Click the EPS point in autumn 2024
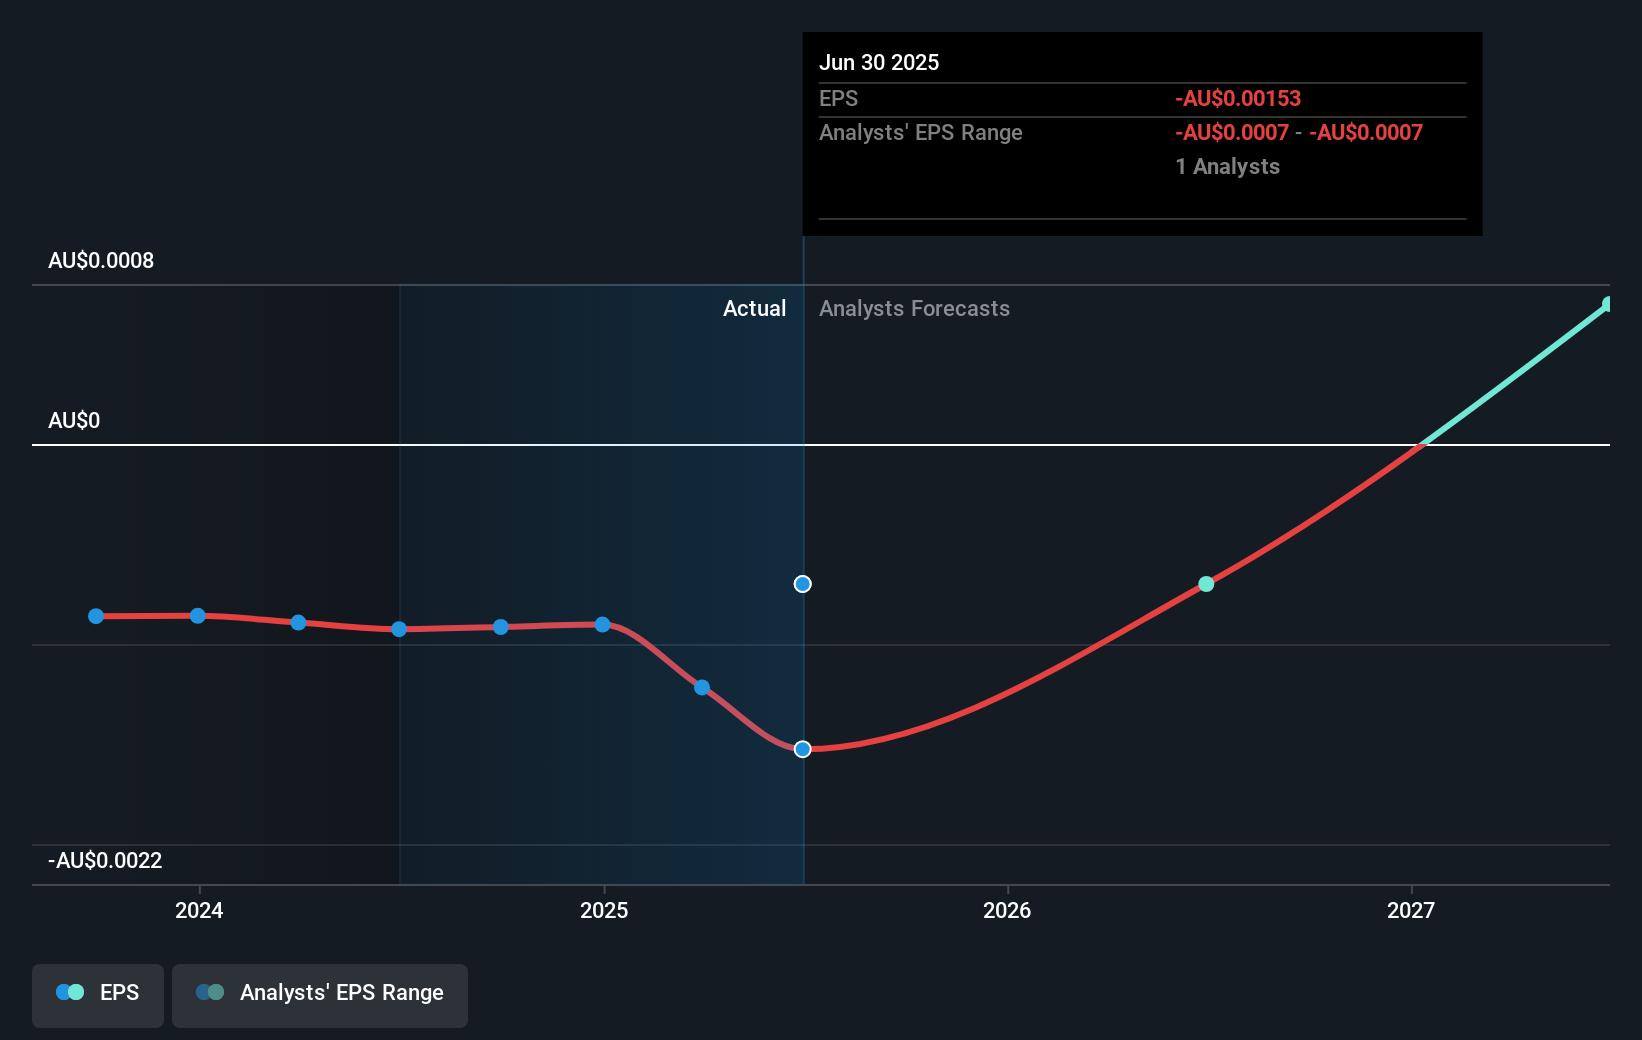This screenshot has width=1642, height=1040. [501, 627]
